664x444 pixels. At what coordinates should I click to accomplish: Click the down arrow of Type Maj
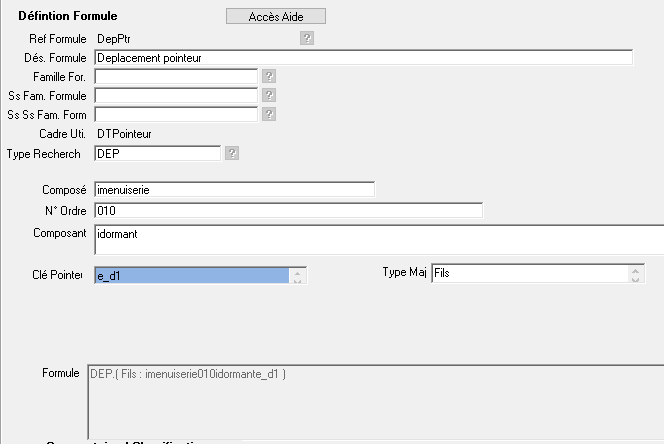pyautogui.click(x=636, y=279)
